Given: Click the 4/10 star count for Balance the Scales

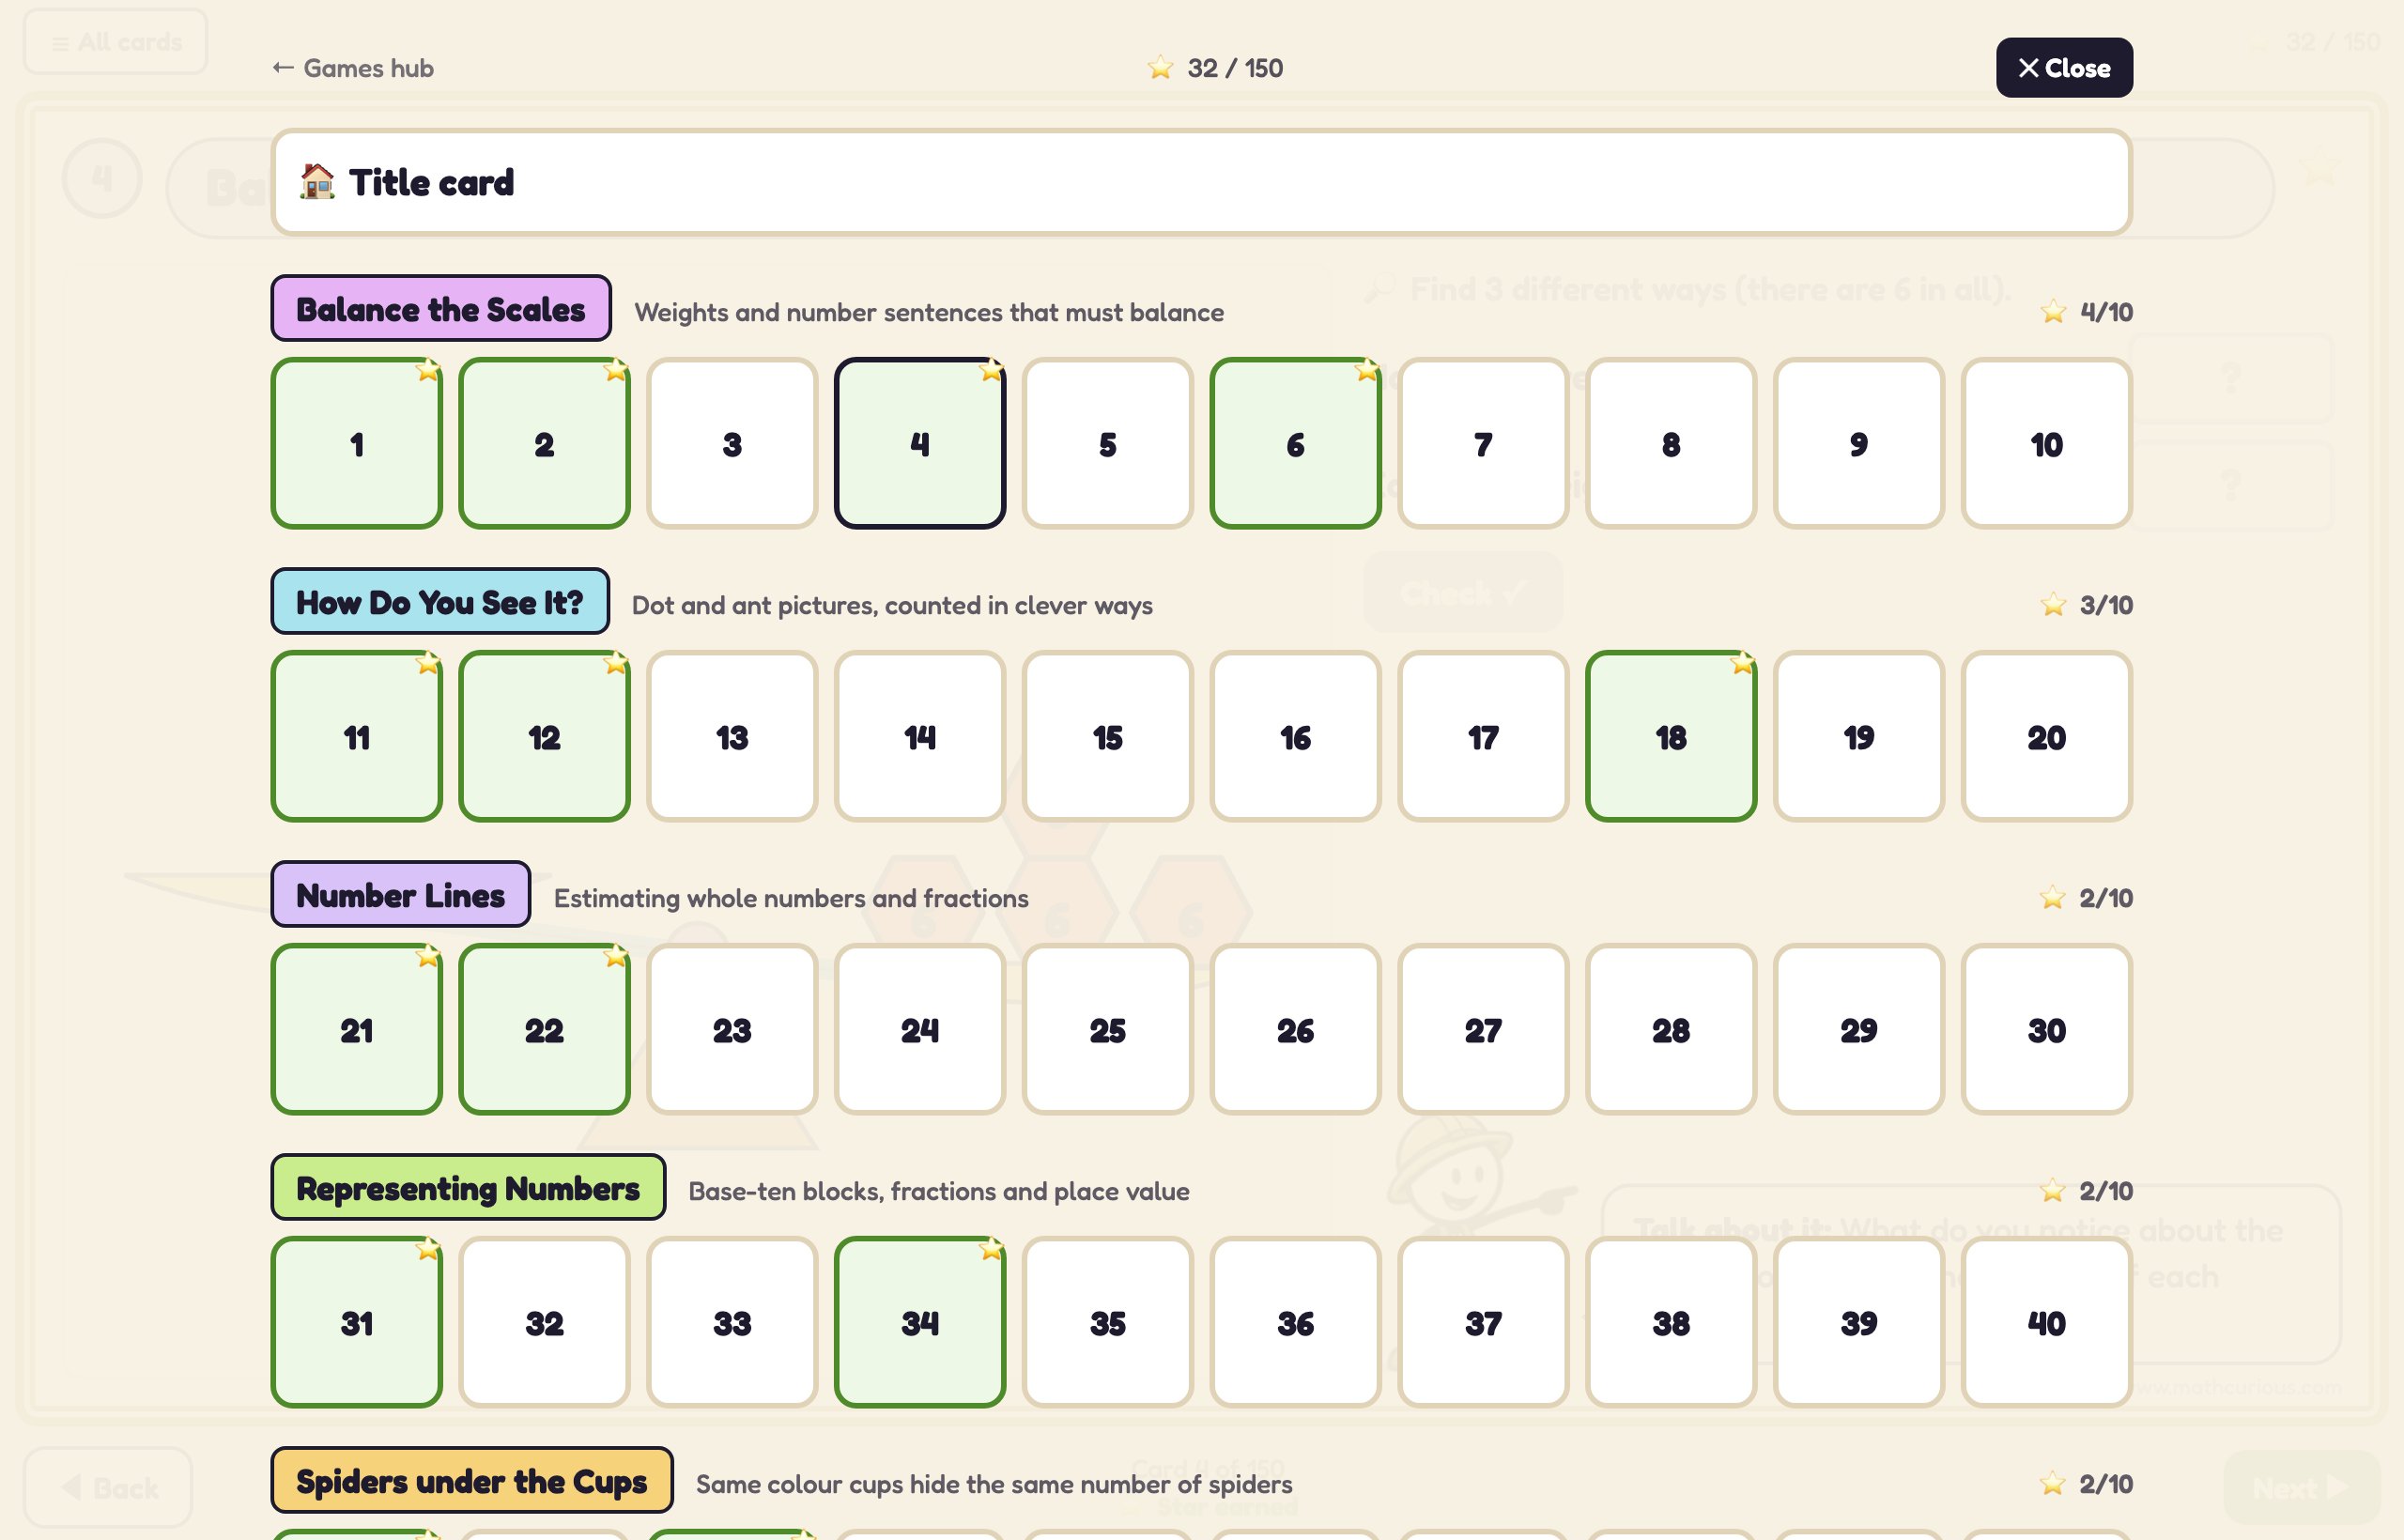Looking at the screenshot, I should click(x=2087, y=312).
